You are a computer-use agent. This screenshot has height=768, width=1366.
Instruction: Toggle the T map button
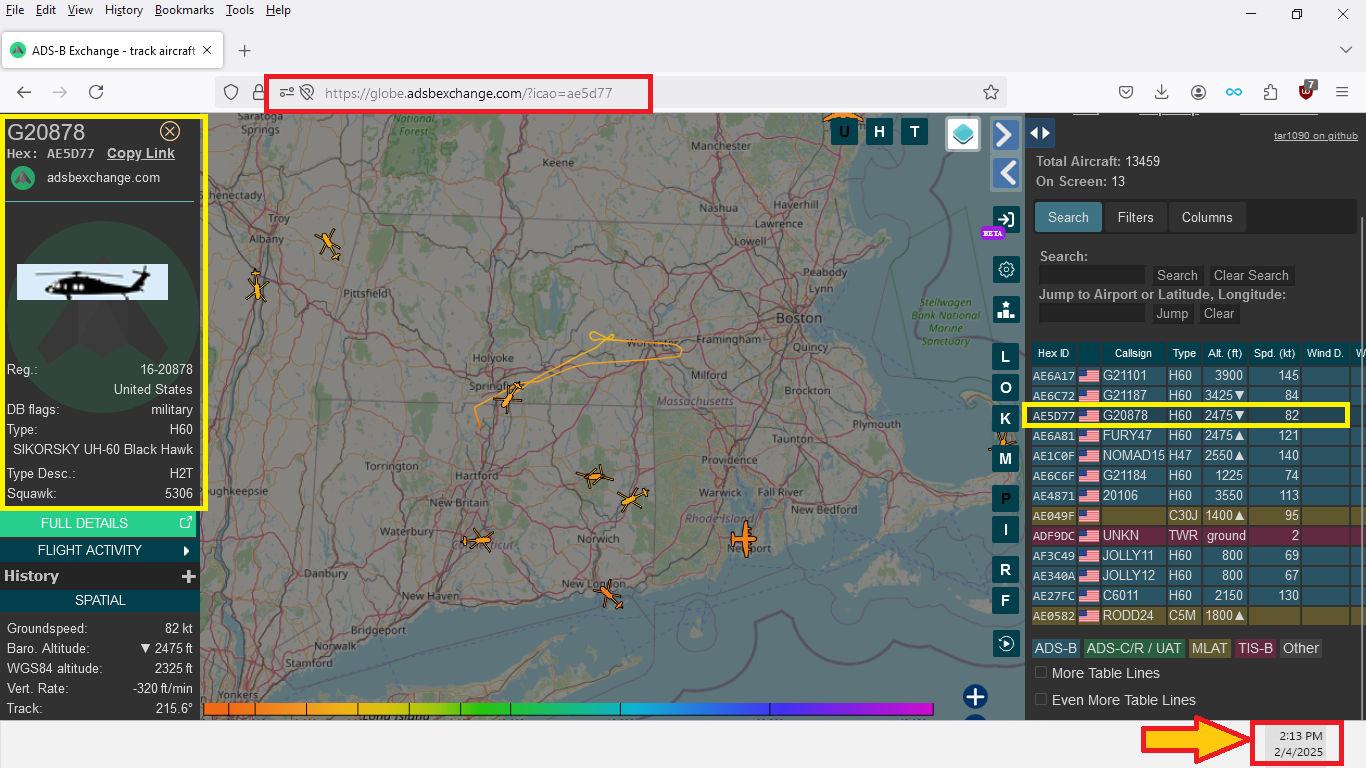(x=914, y=131)
